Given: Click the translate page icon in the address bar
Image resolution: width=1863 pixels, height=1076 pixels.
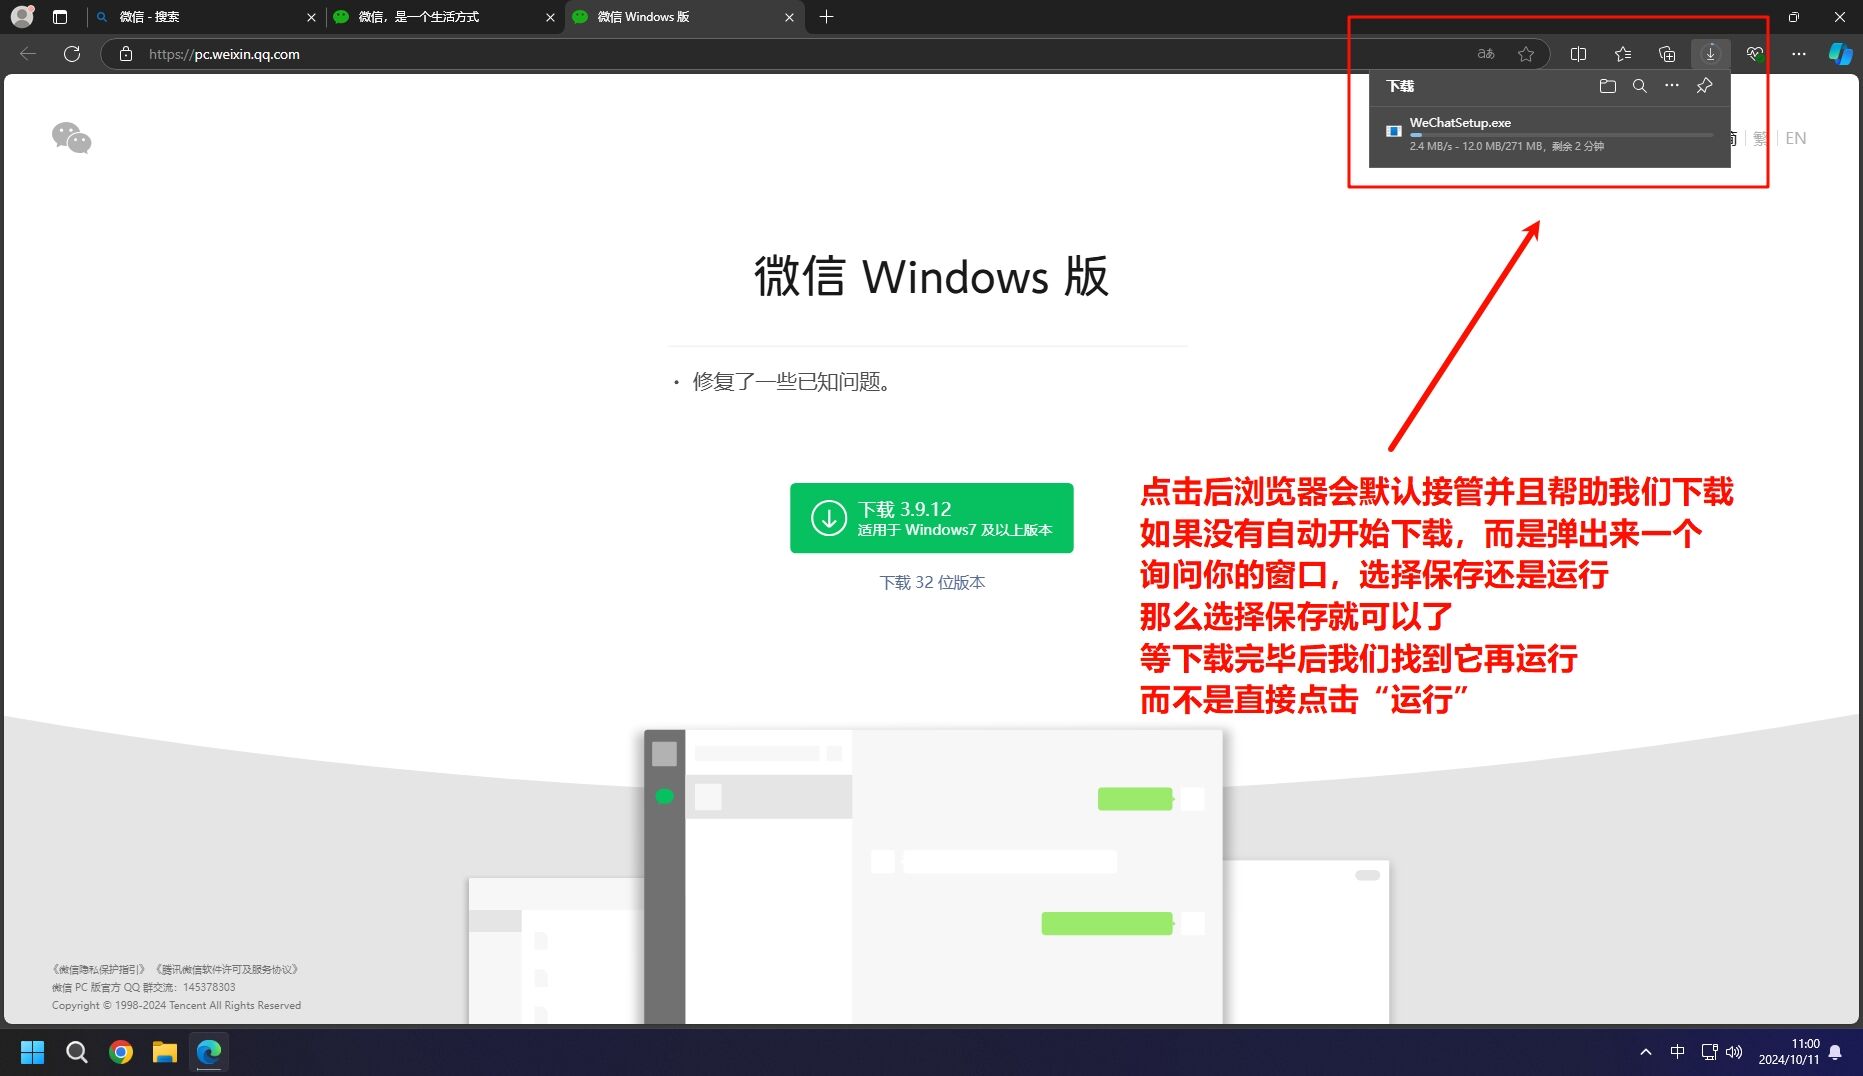Looking at the screenshot, I should [1486, 54].
